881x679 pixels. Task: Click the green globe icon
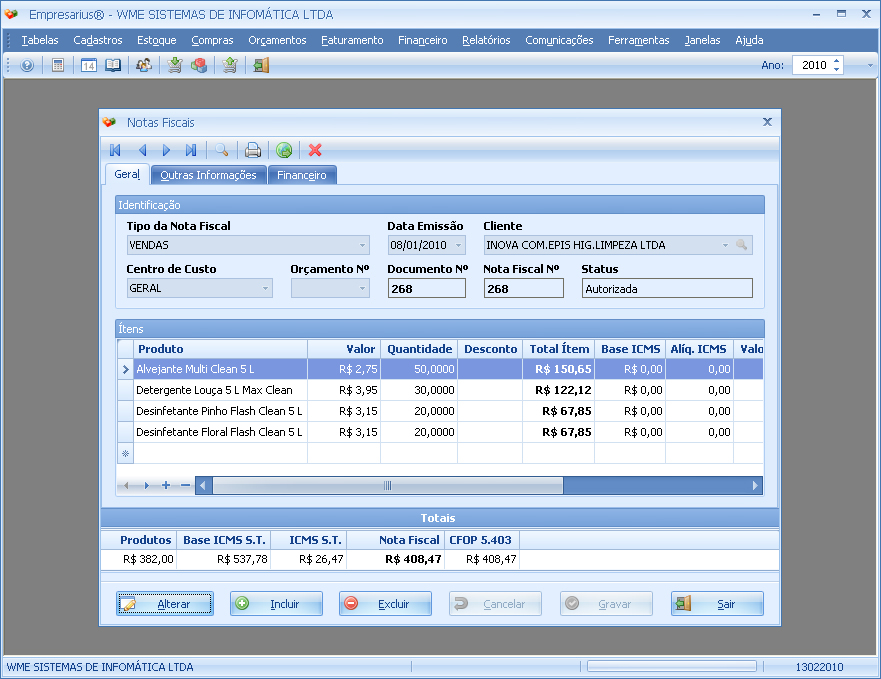point(284,150)
